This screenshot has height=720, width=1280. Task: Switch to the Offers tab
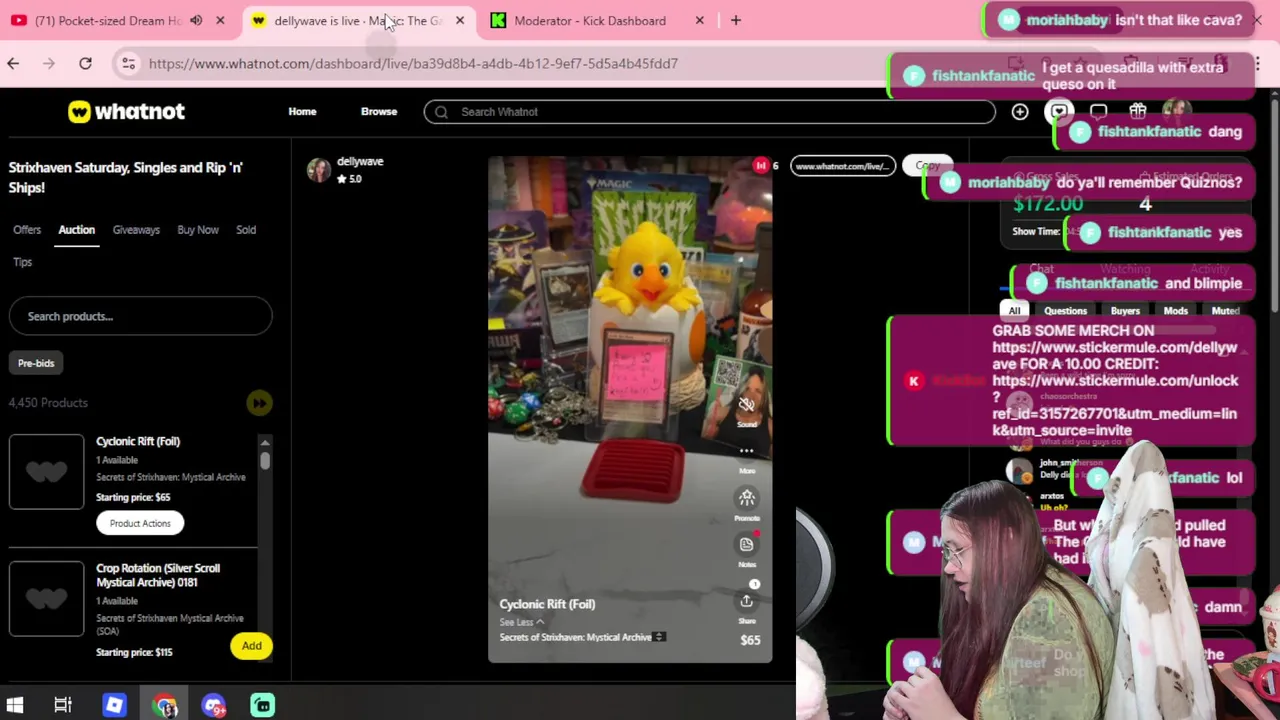[27, 230]
